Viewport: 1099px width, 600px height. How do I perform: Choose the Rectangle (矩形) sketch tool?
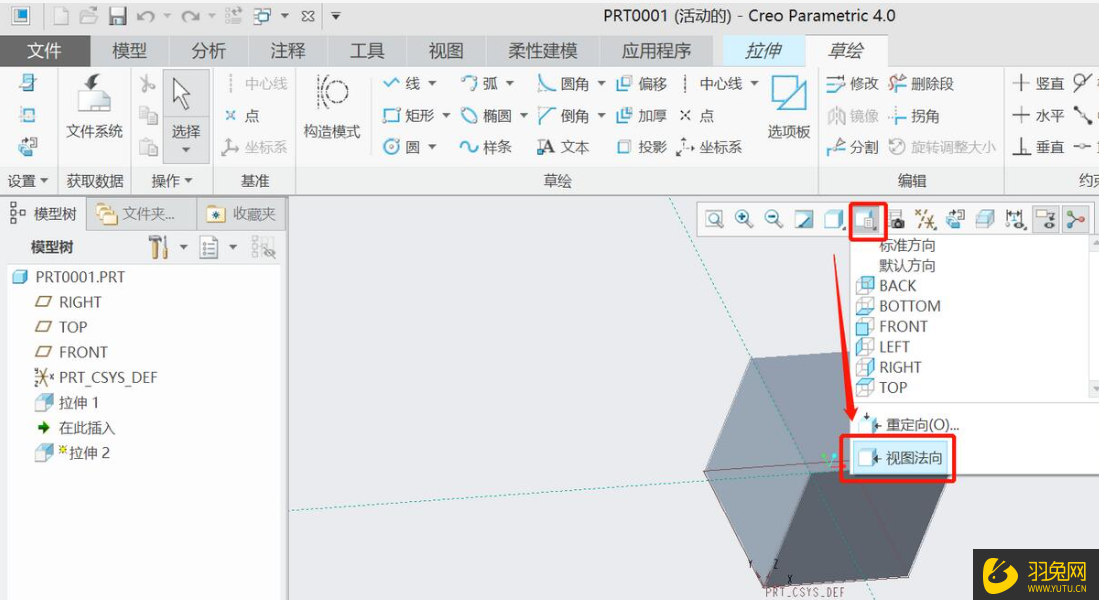click(x=409, y=116)
